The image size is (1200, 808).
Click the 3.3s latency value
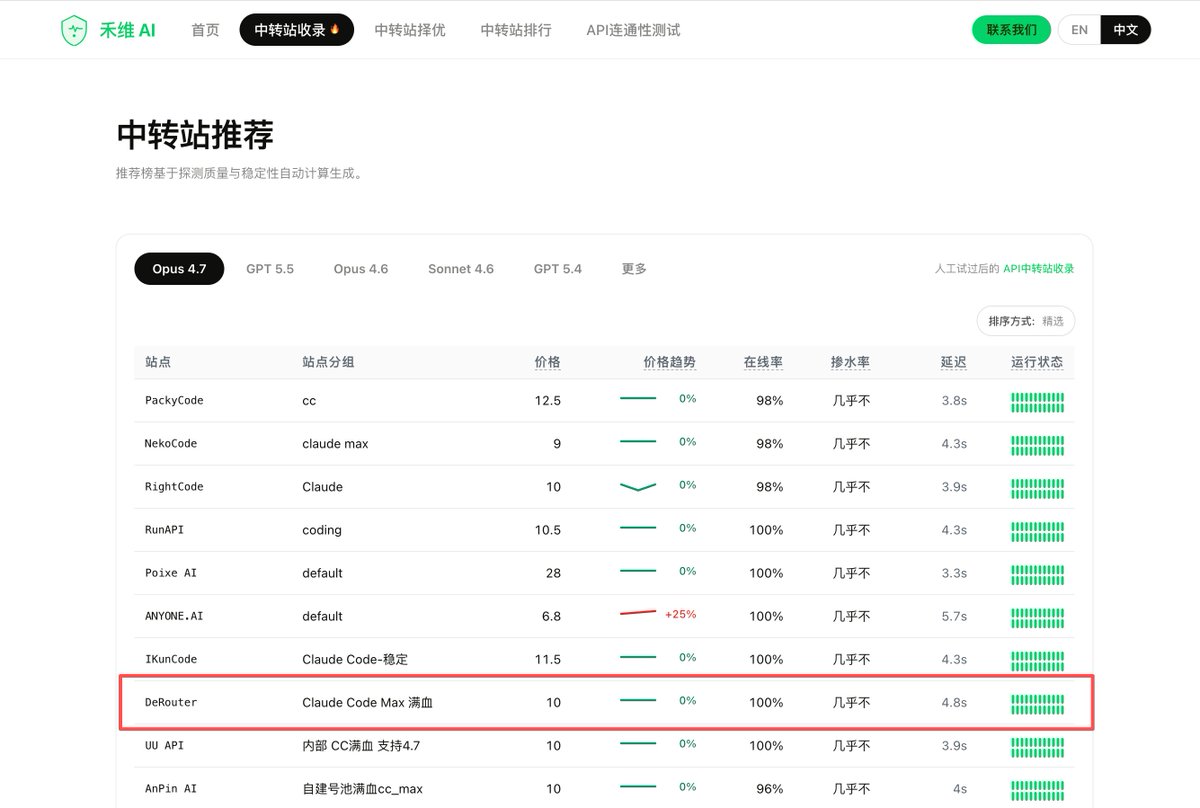954,573
